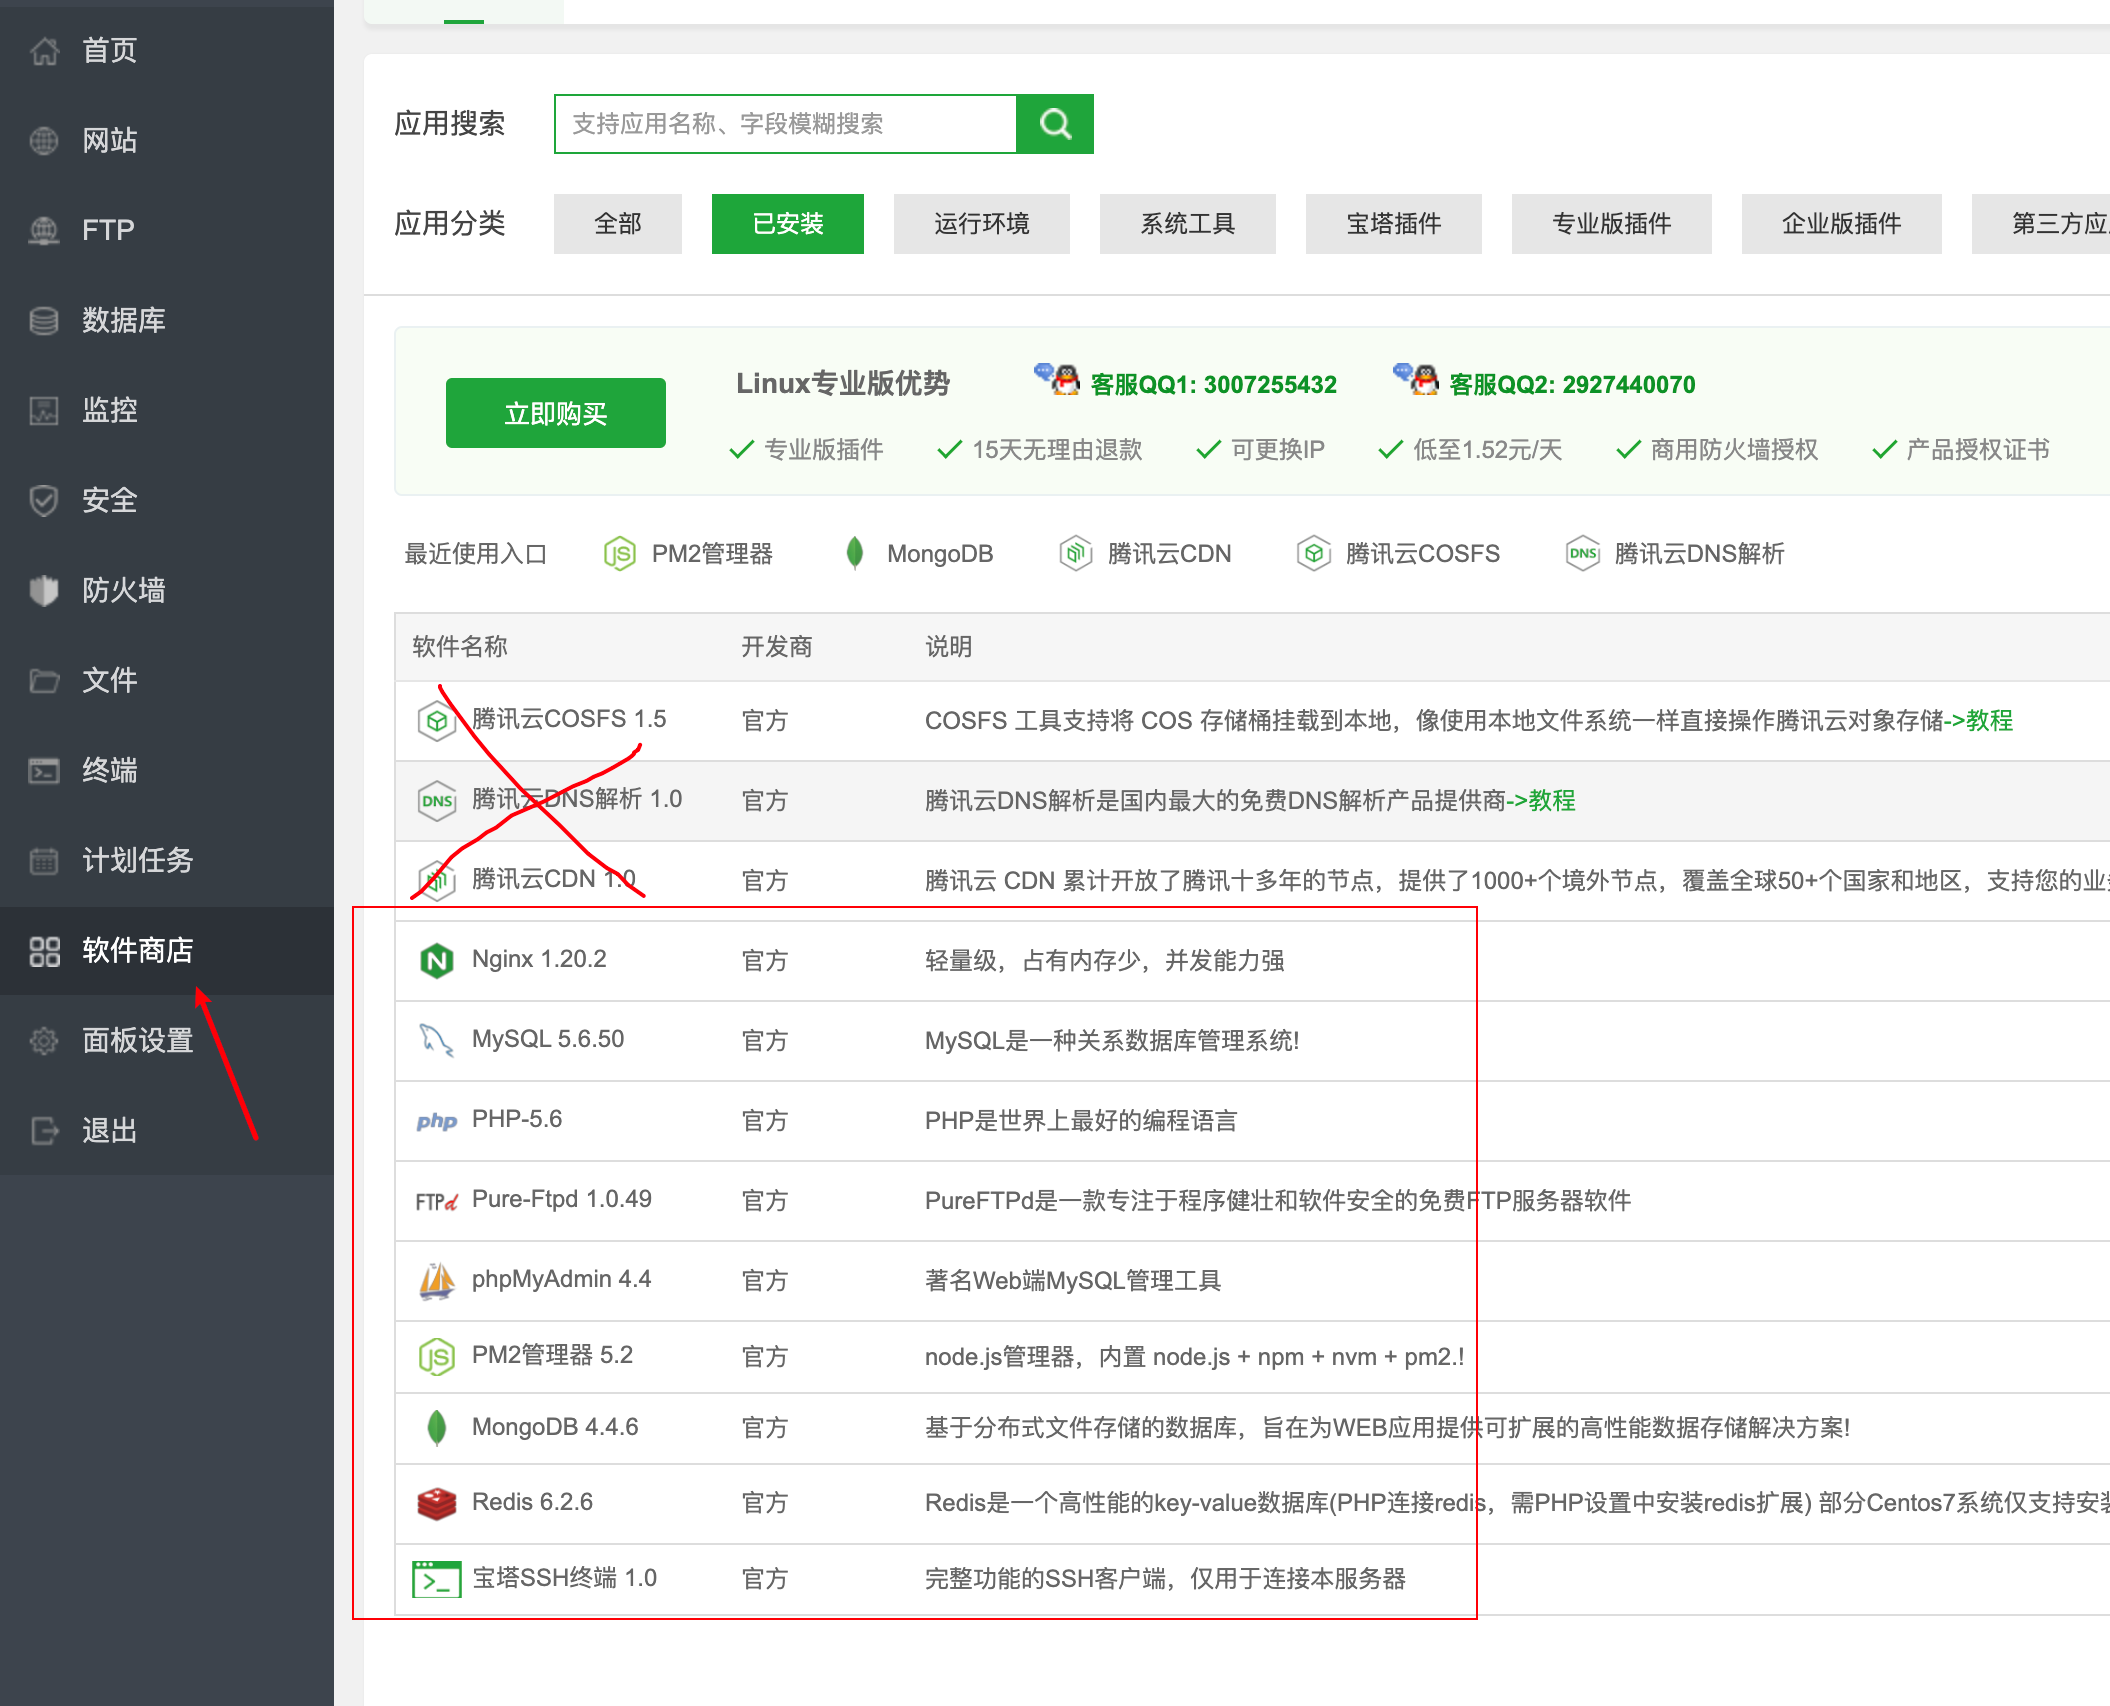Open the 企业版插件 category
Screen dimensions: 2110x1706
click(x=1842, y=224)
